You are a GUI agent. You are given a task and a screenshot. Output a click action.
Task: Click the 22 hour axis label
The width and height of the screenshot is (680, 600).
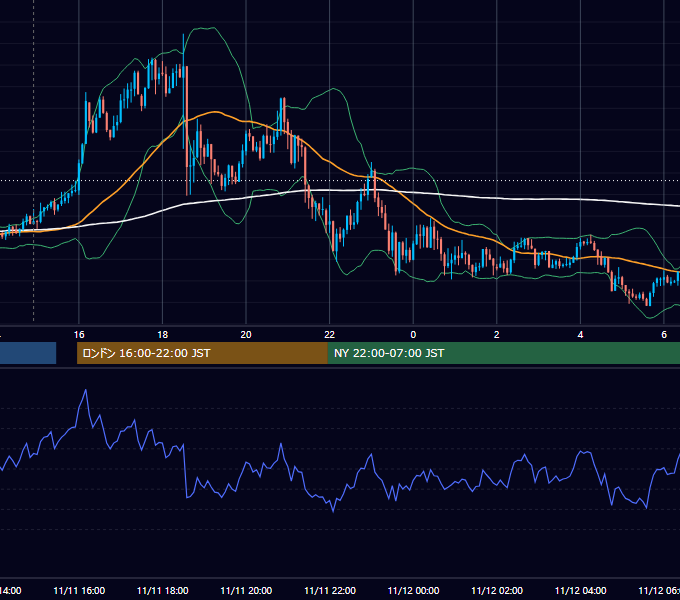[330, 335]
